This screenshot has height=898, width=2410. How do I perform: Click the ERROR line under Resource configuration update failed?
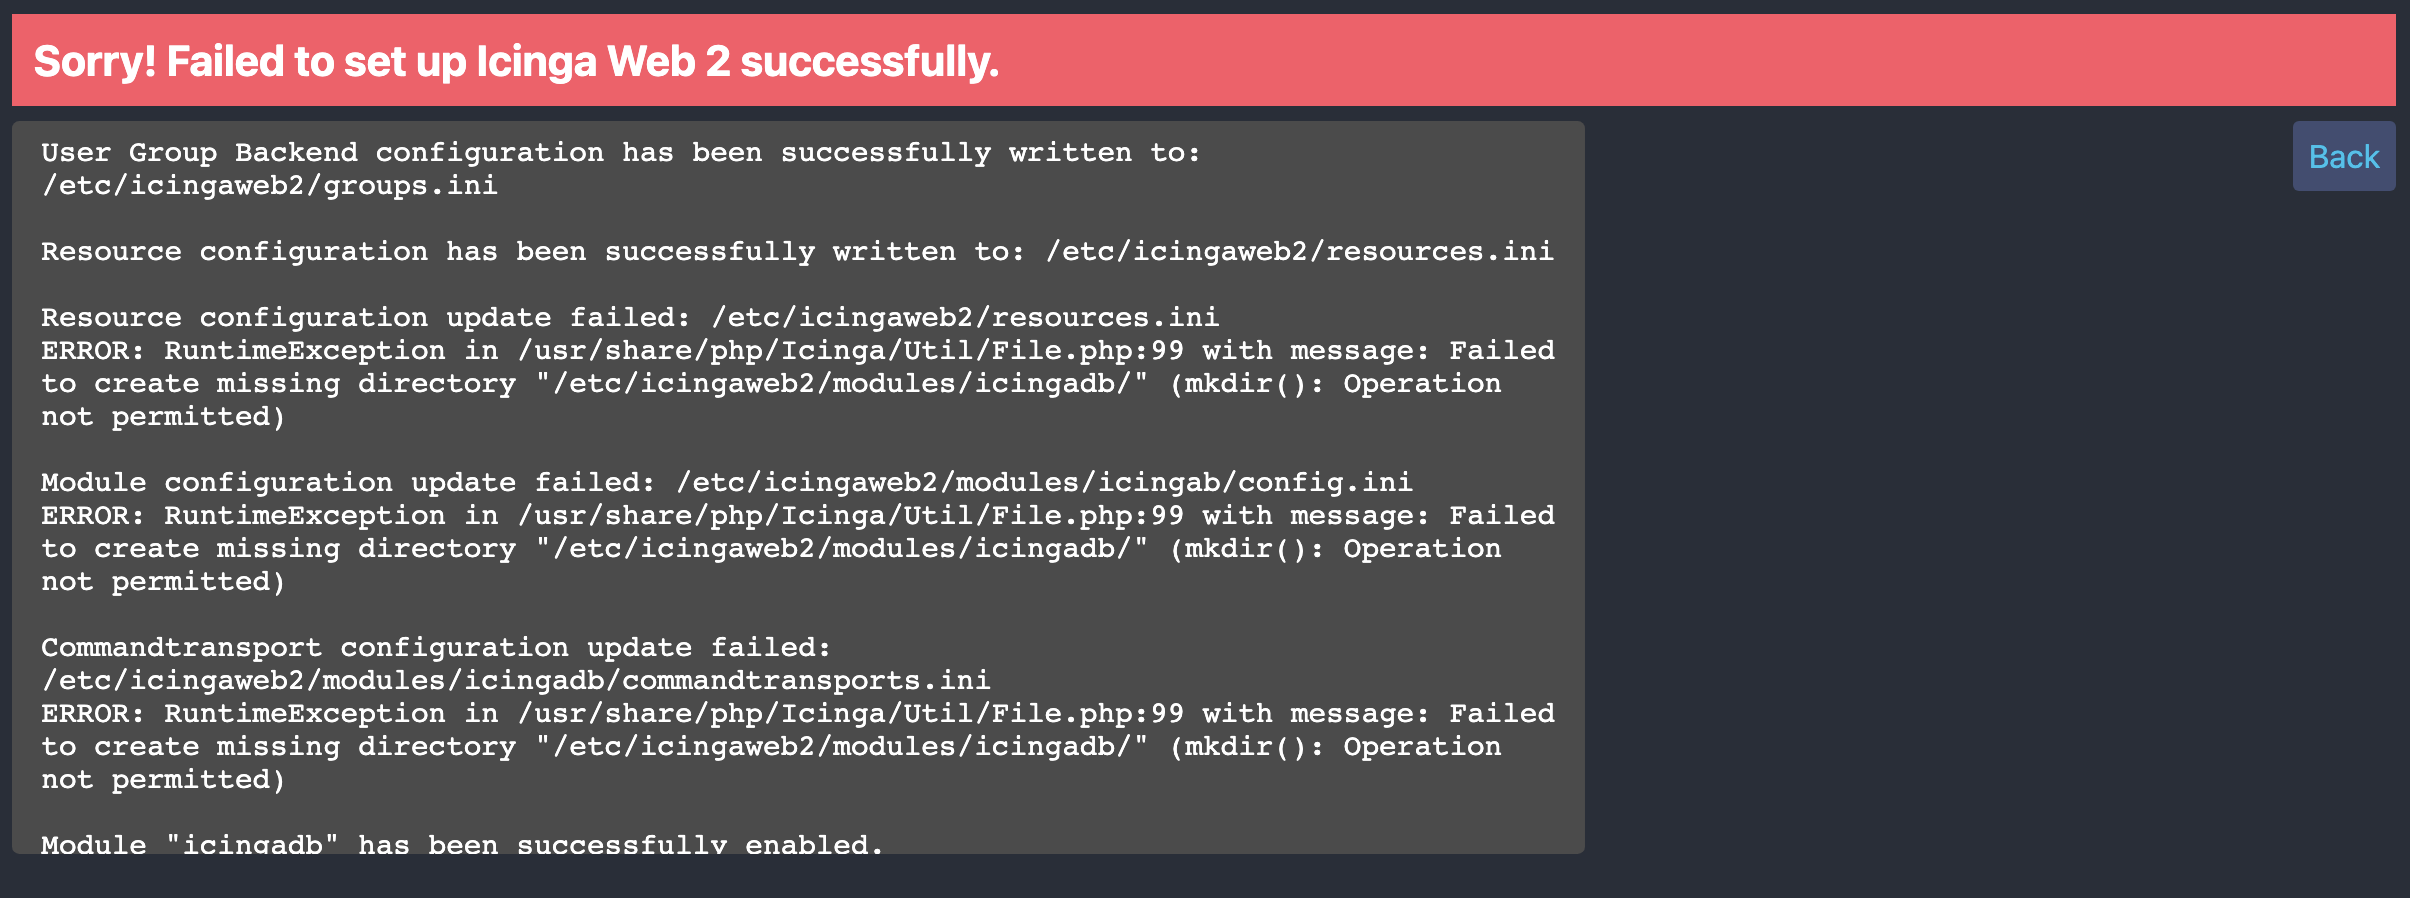[x=797, y=351]
